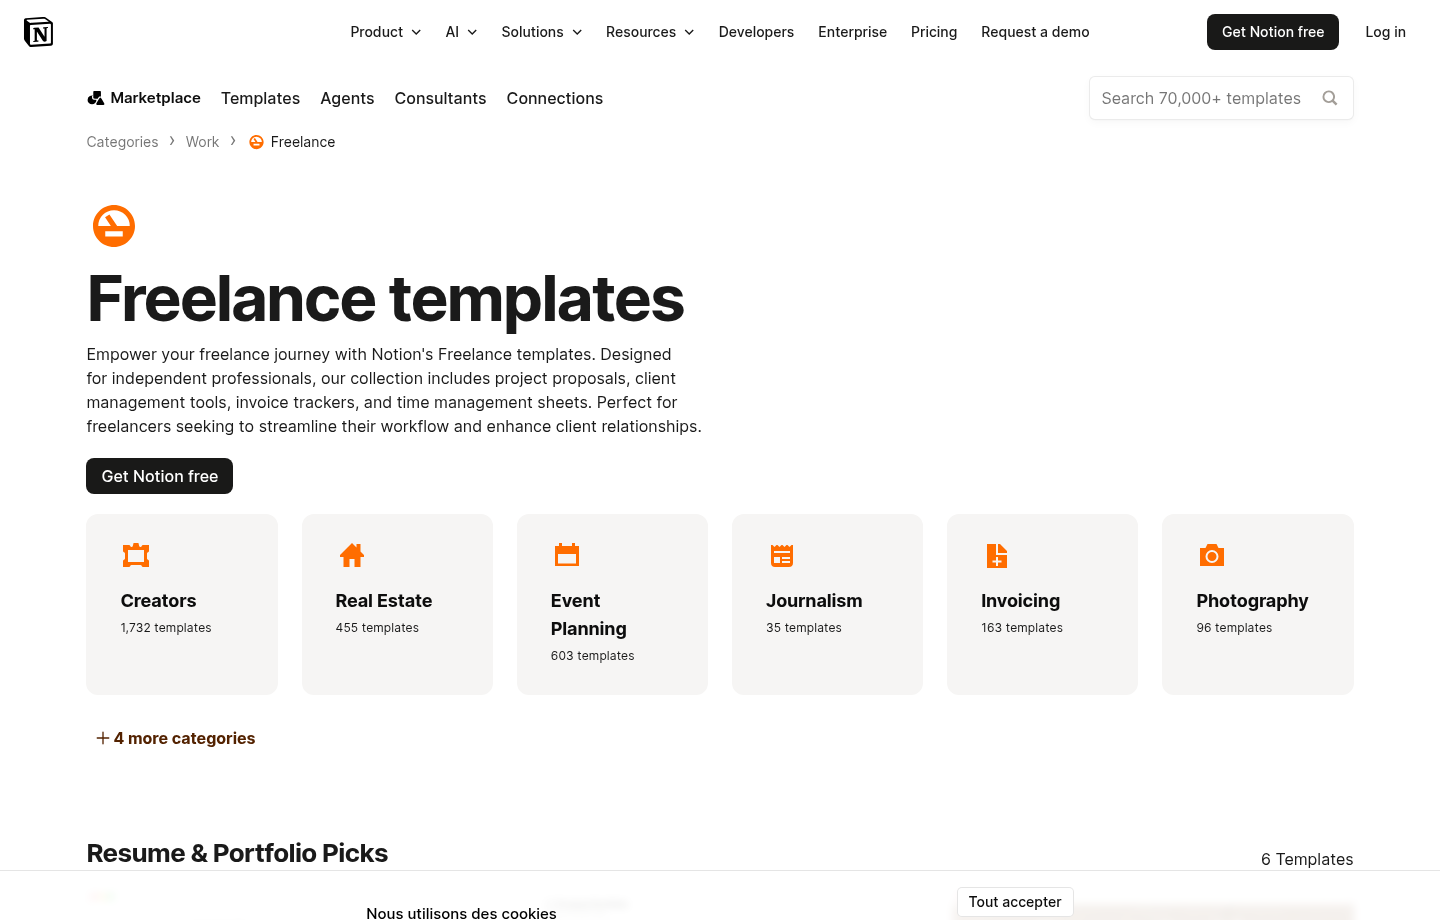Click the Creators card icon
1440x920 pixels.
click(136, 555)
